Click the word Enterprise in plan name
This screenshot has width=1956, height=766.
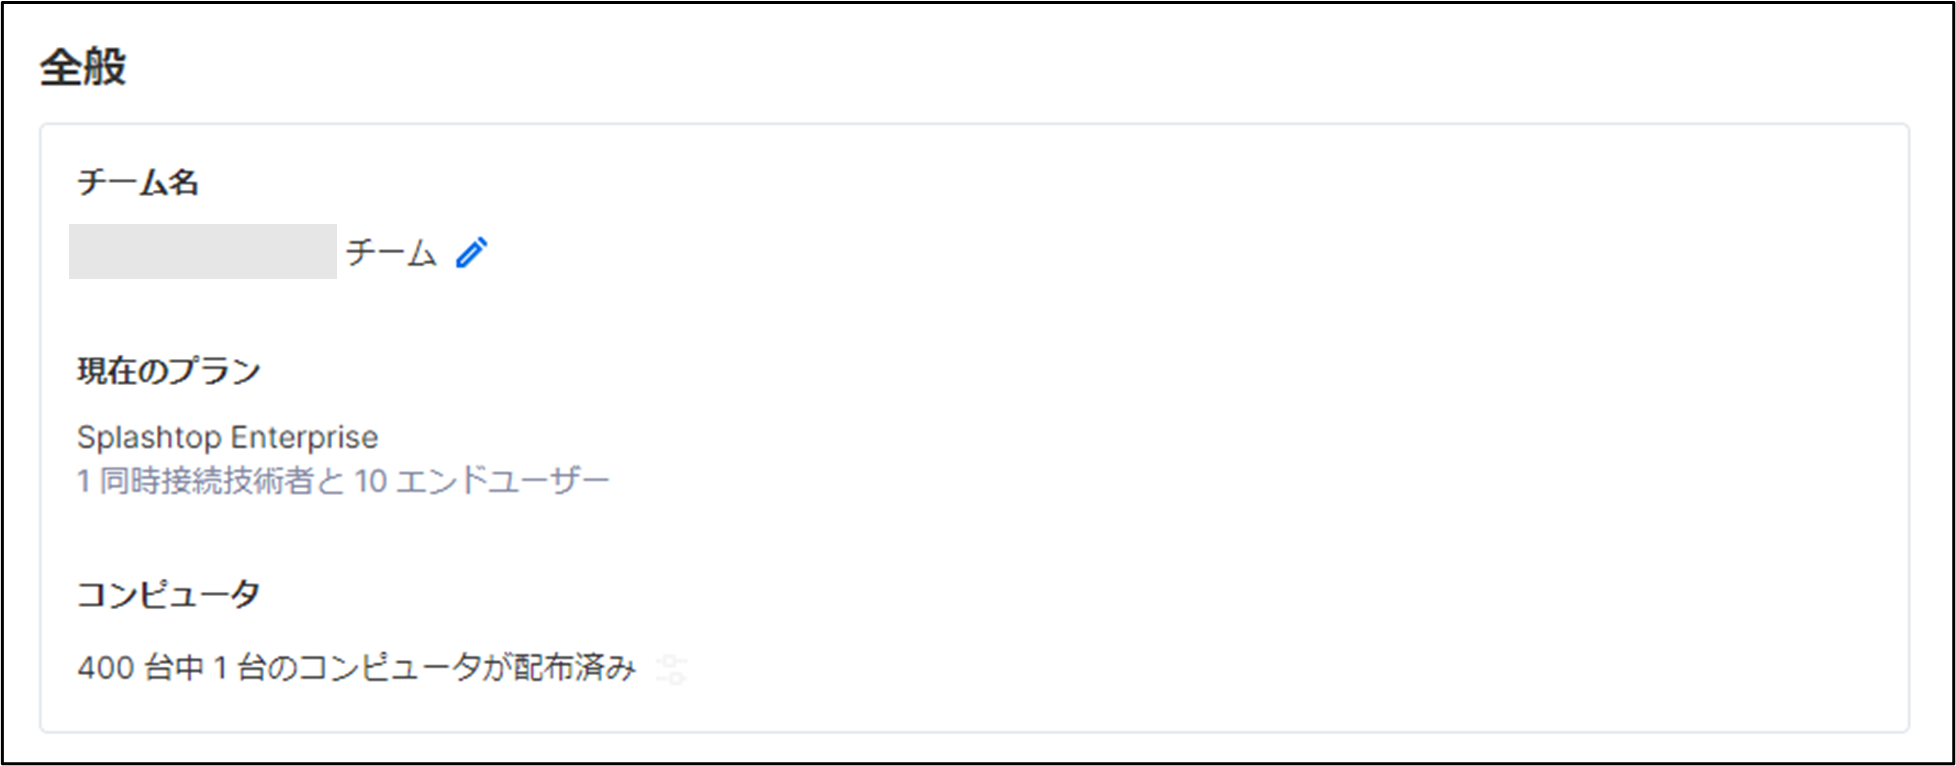(x=304, y=437)
